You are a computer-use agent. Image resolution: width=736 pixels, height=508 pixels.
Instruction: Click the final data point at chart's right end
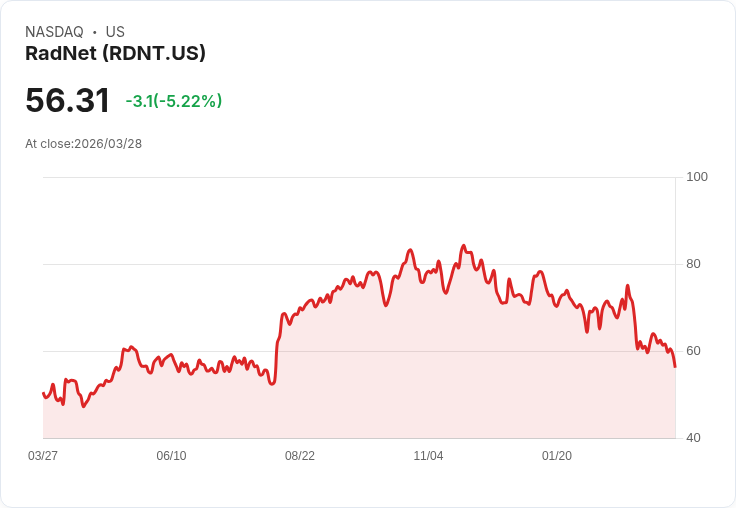pos(675,367)
